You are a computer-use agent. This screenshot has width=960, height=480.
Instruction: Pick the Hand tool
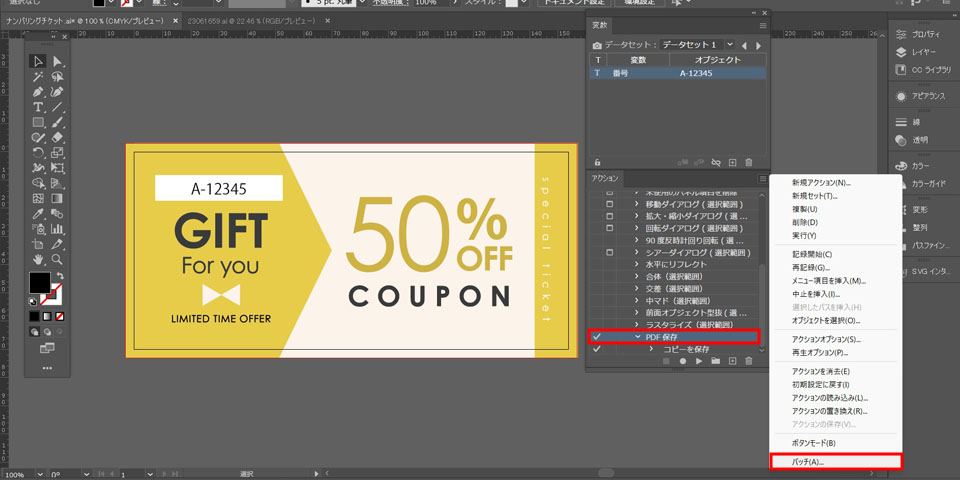click(x=38, y=259)
